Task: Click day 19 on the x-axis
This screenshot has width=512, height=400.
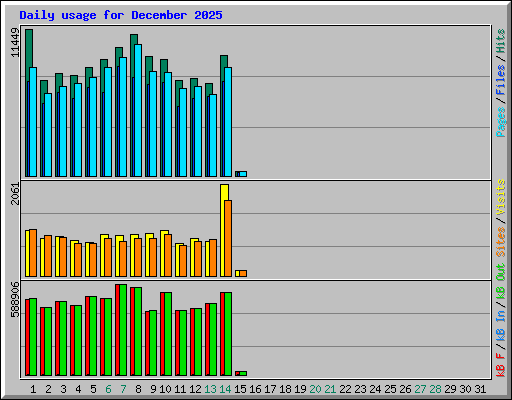Action: 300,389
